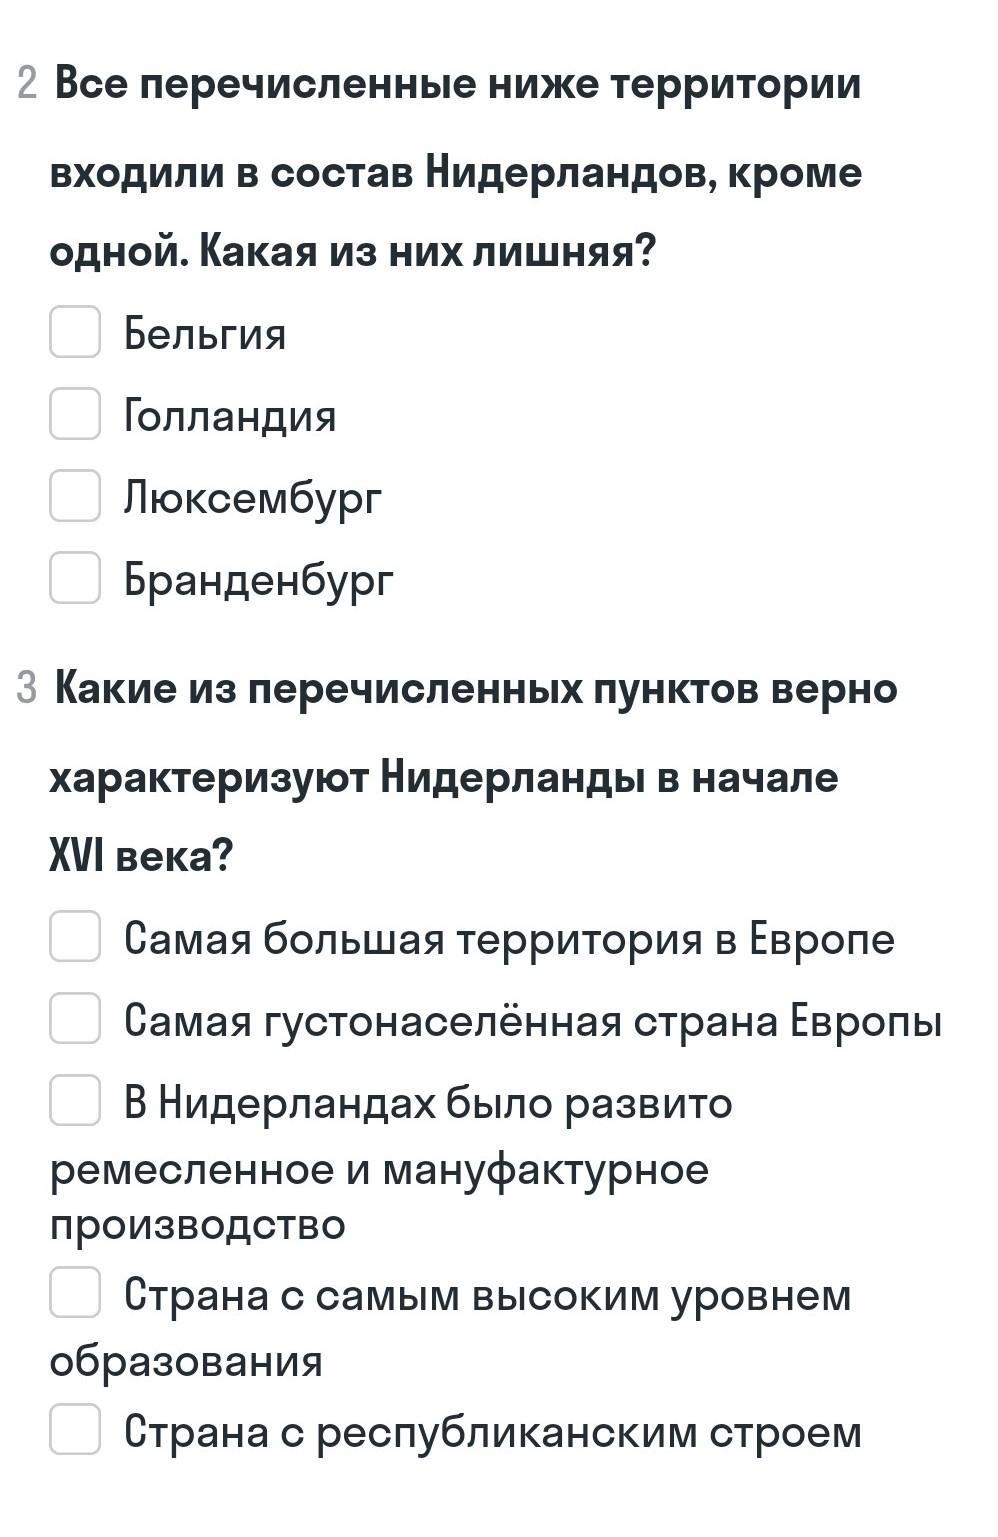
Task: Click the text 'Самая густонаселённая страна Европы'
Action: 533,1021
